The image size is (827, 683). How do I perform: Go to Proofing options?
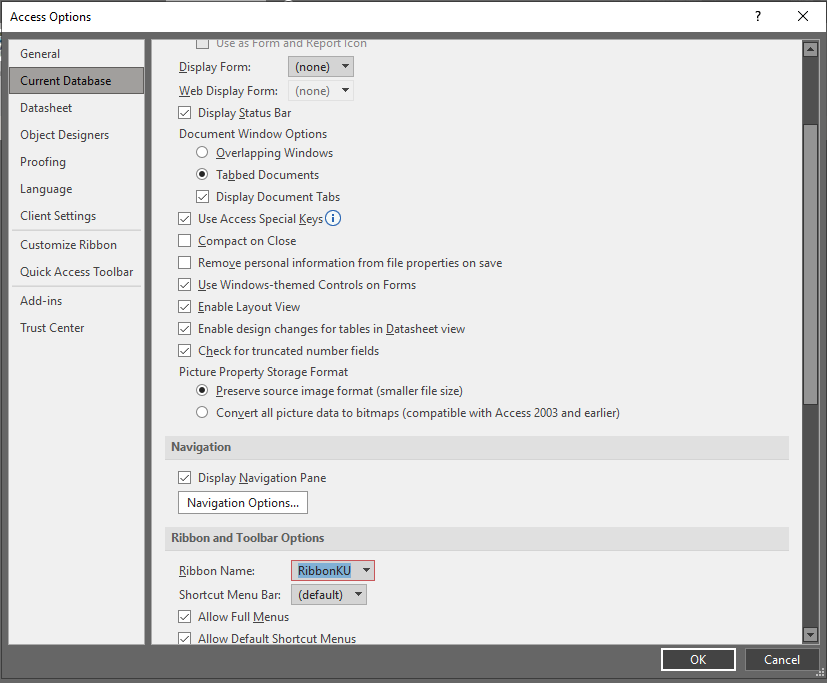click(76, 162)
